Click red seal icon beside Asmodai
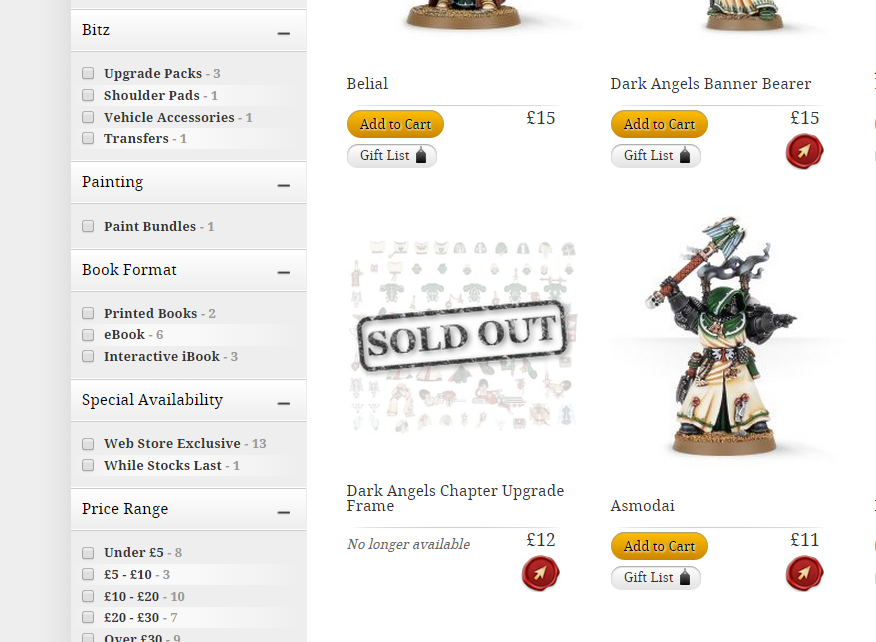The image size is (876, 642). pyautogui.click(x=804, y=573)
